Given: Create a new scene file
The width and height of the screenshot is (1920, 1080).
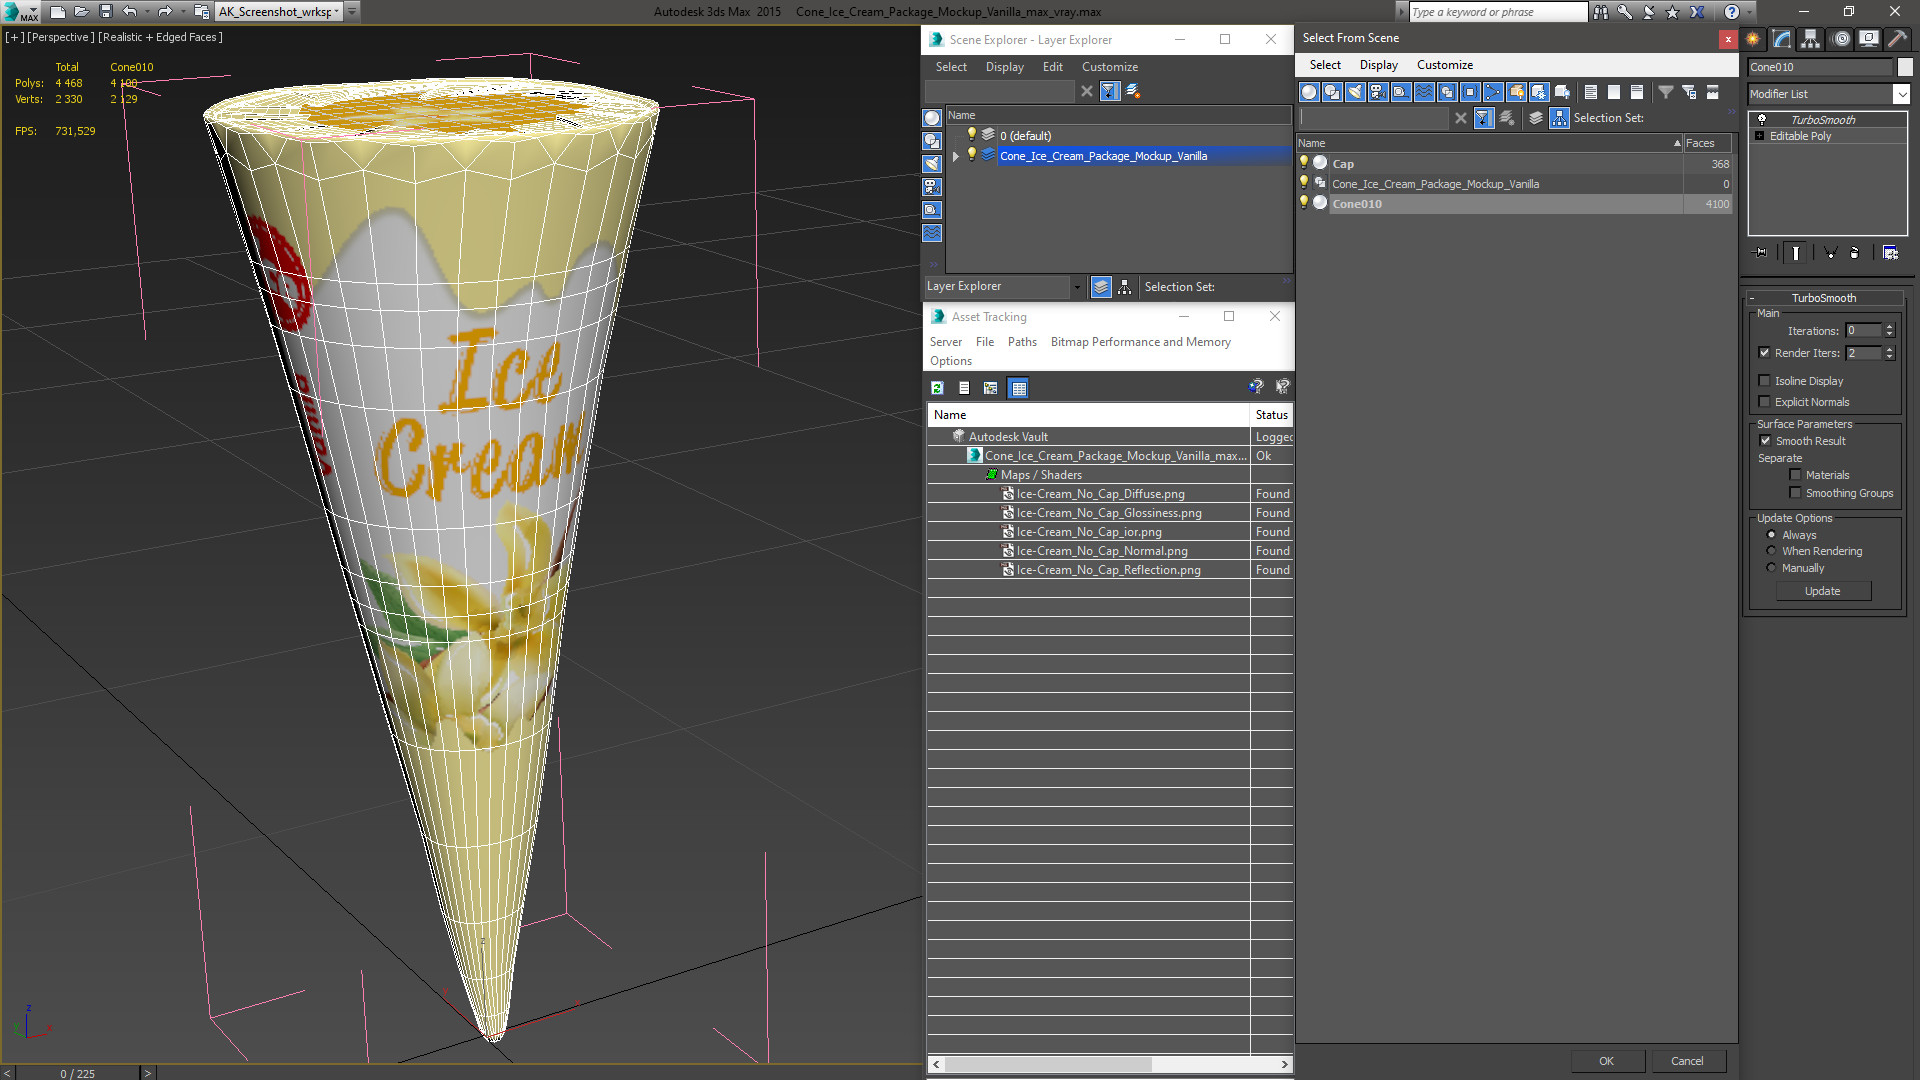Looking at the screenshot, I should point(58,12).
